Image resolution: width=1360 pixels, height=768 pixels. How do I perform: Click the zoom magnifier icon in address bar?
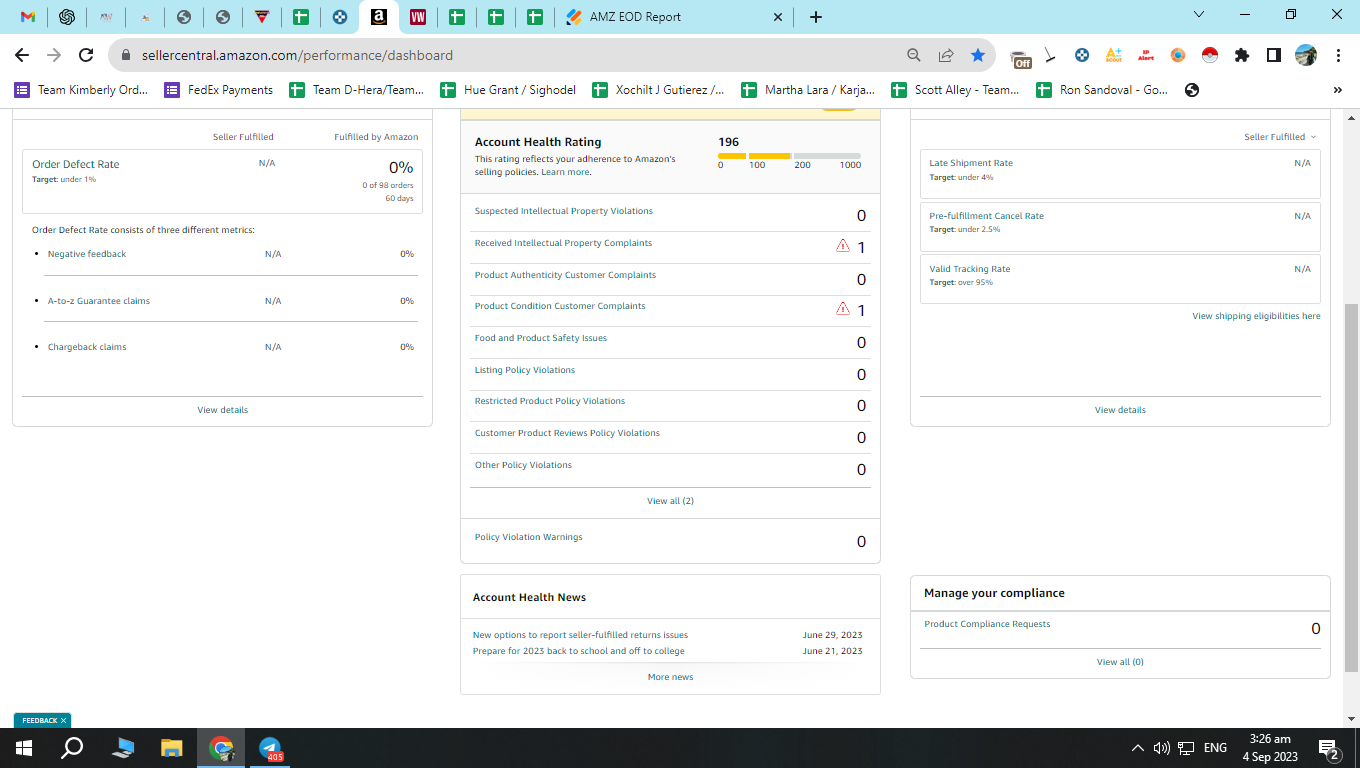(x=914, y=55)
